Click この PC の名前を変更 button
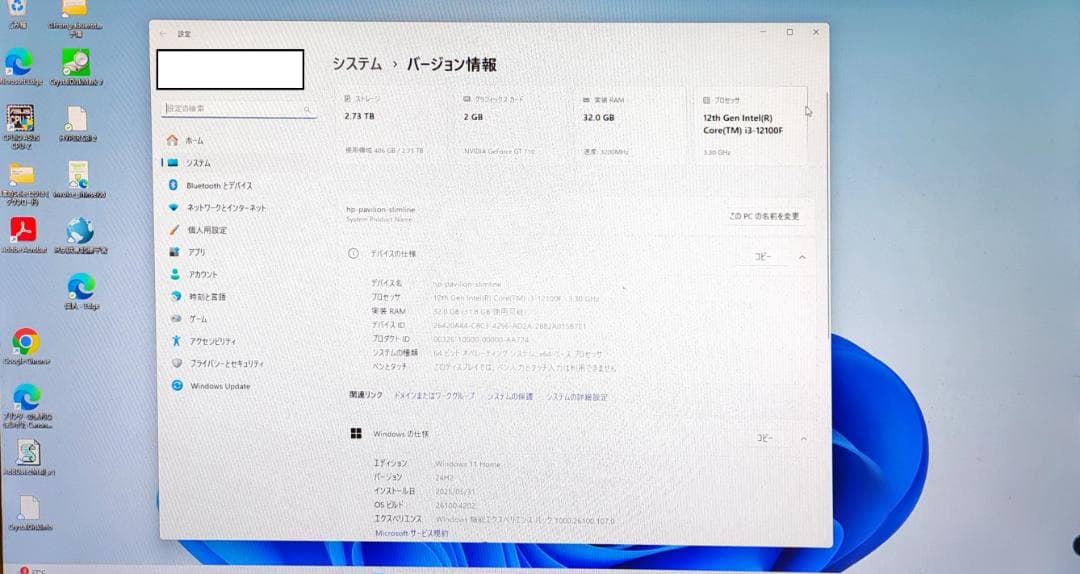 pos(765,216)
